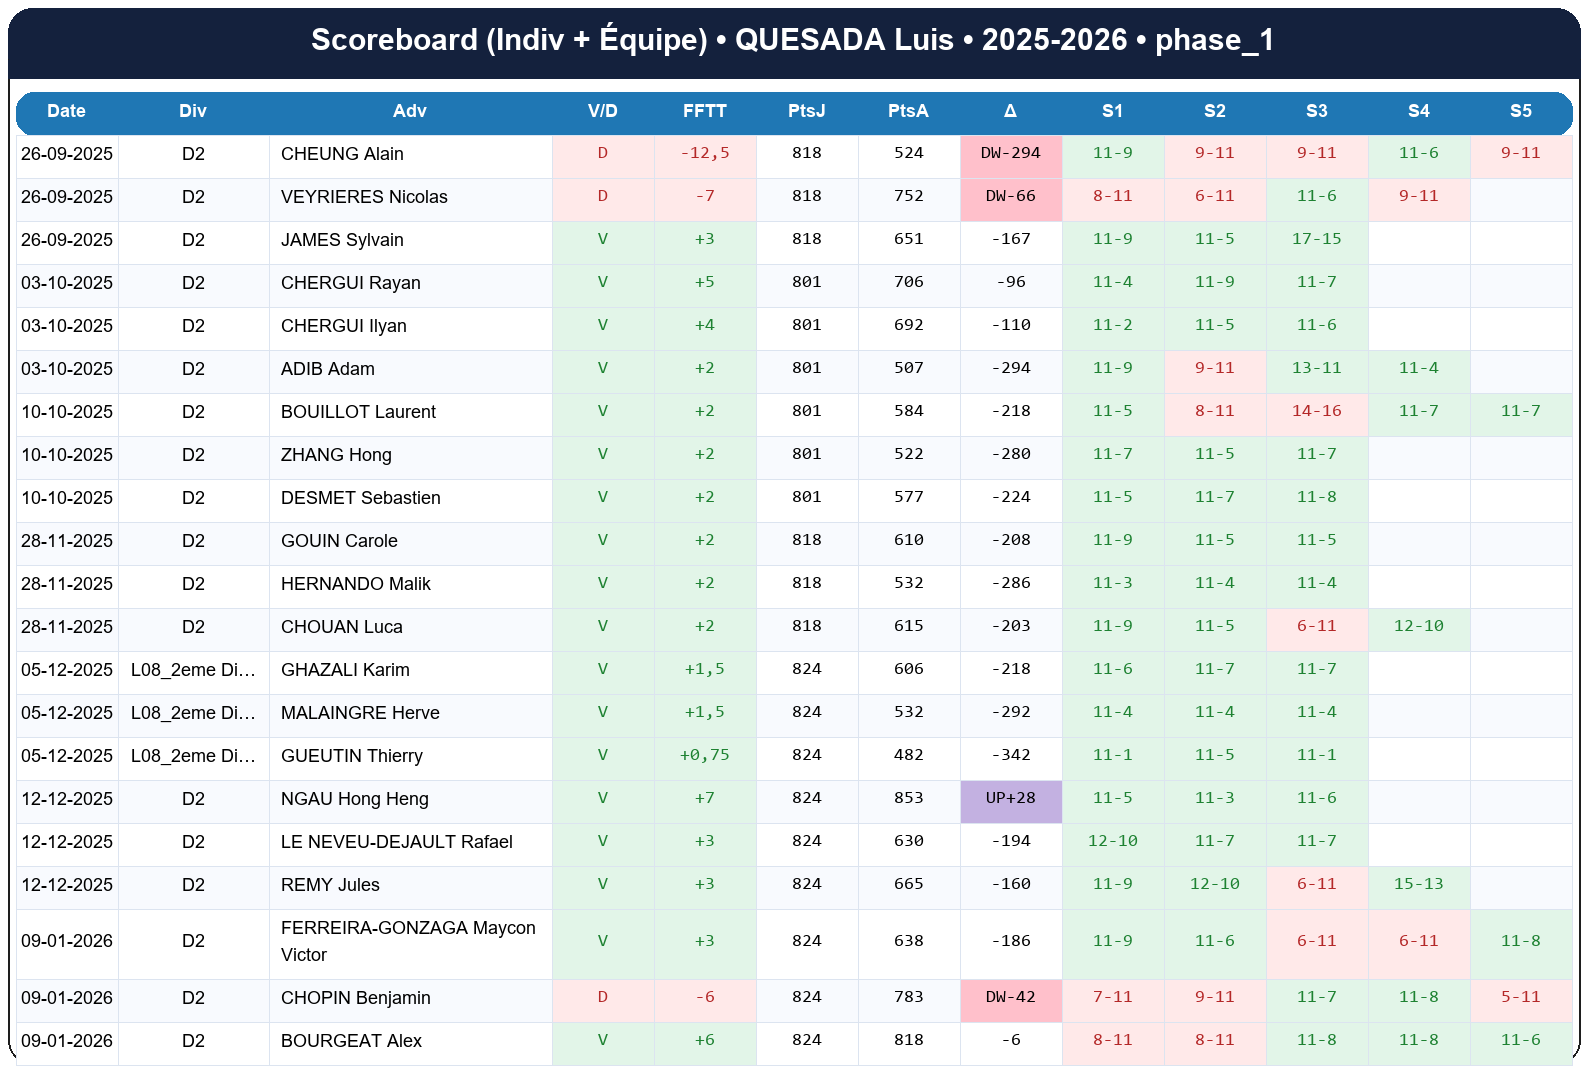Select the PtsJ column header
The image size is (1588, 1072).
click(806, 111)
